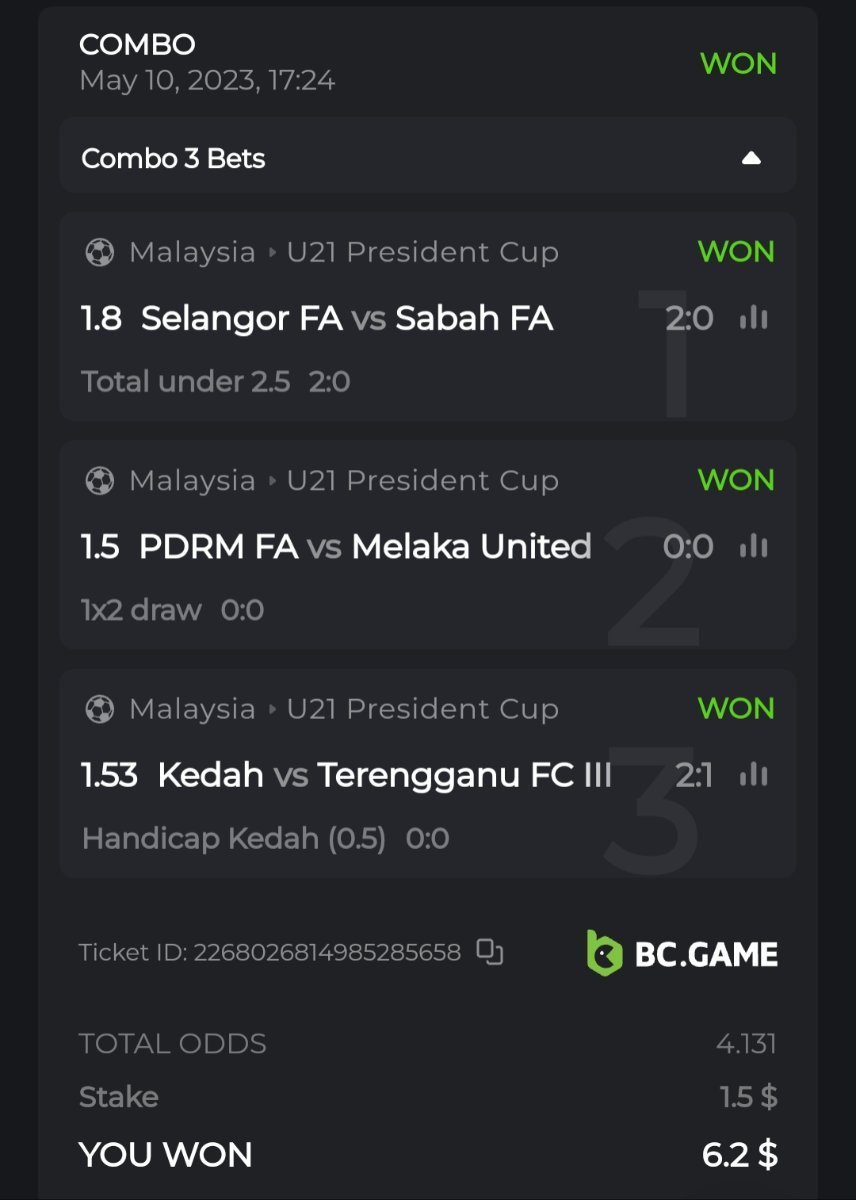Select U21 President Cup in first bet

[x=422, y=253]
